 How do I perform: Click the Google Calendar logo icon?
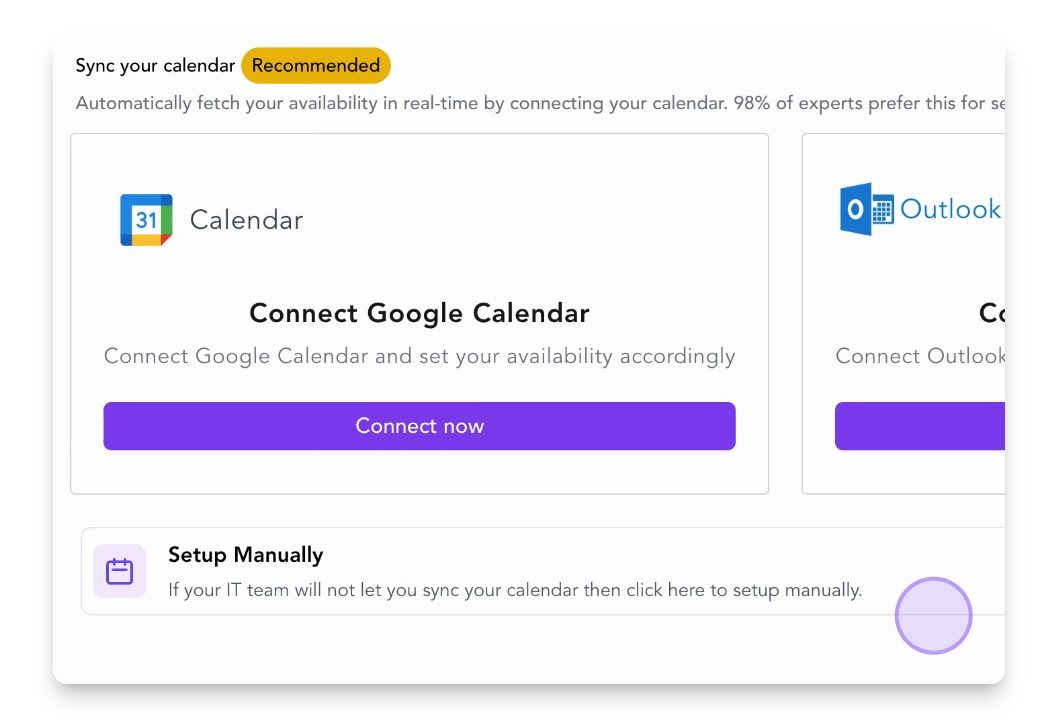146,220
